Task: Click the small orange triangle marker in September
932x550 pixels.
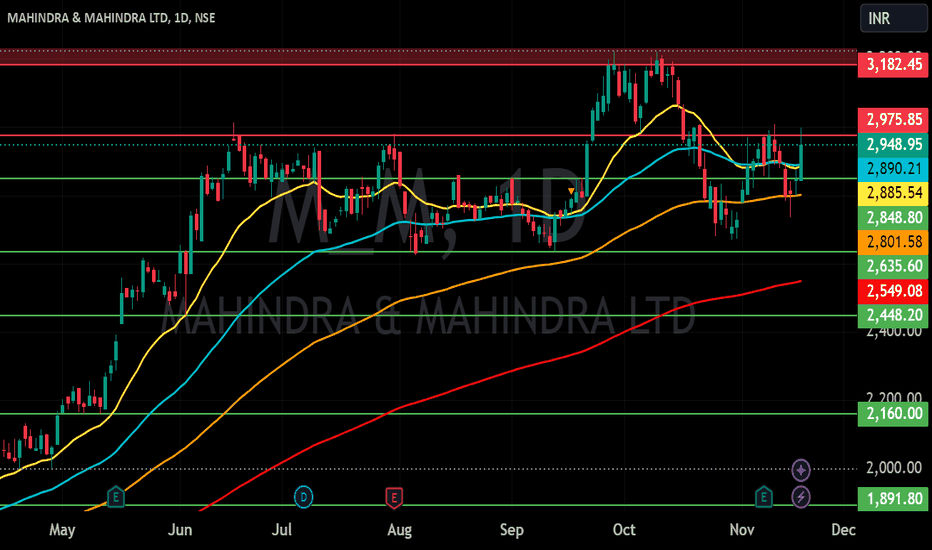Action: click(571, 191)
